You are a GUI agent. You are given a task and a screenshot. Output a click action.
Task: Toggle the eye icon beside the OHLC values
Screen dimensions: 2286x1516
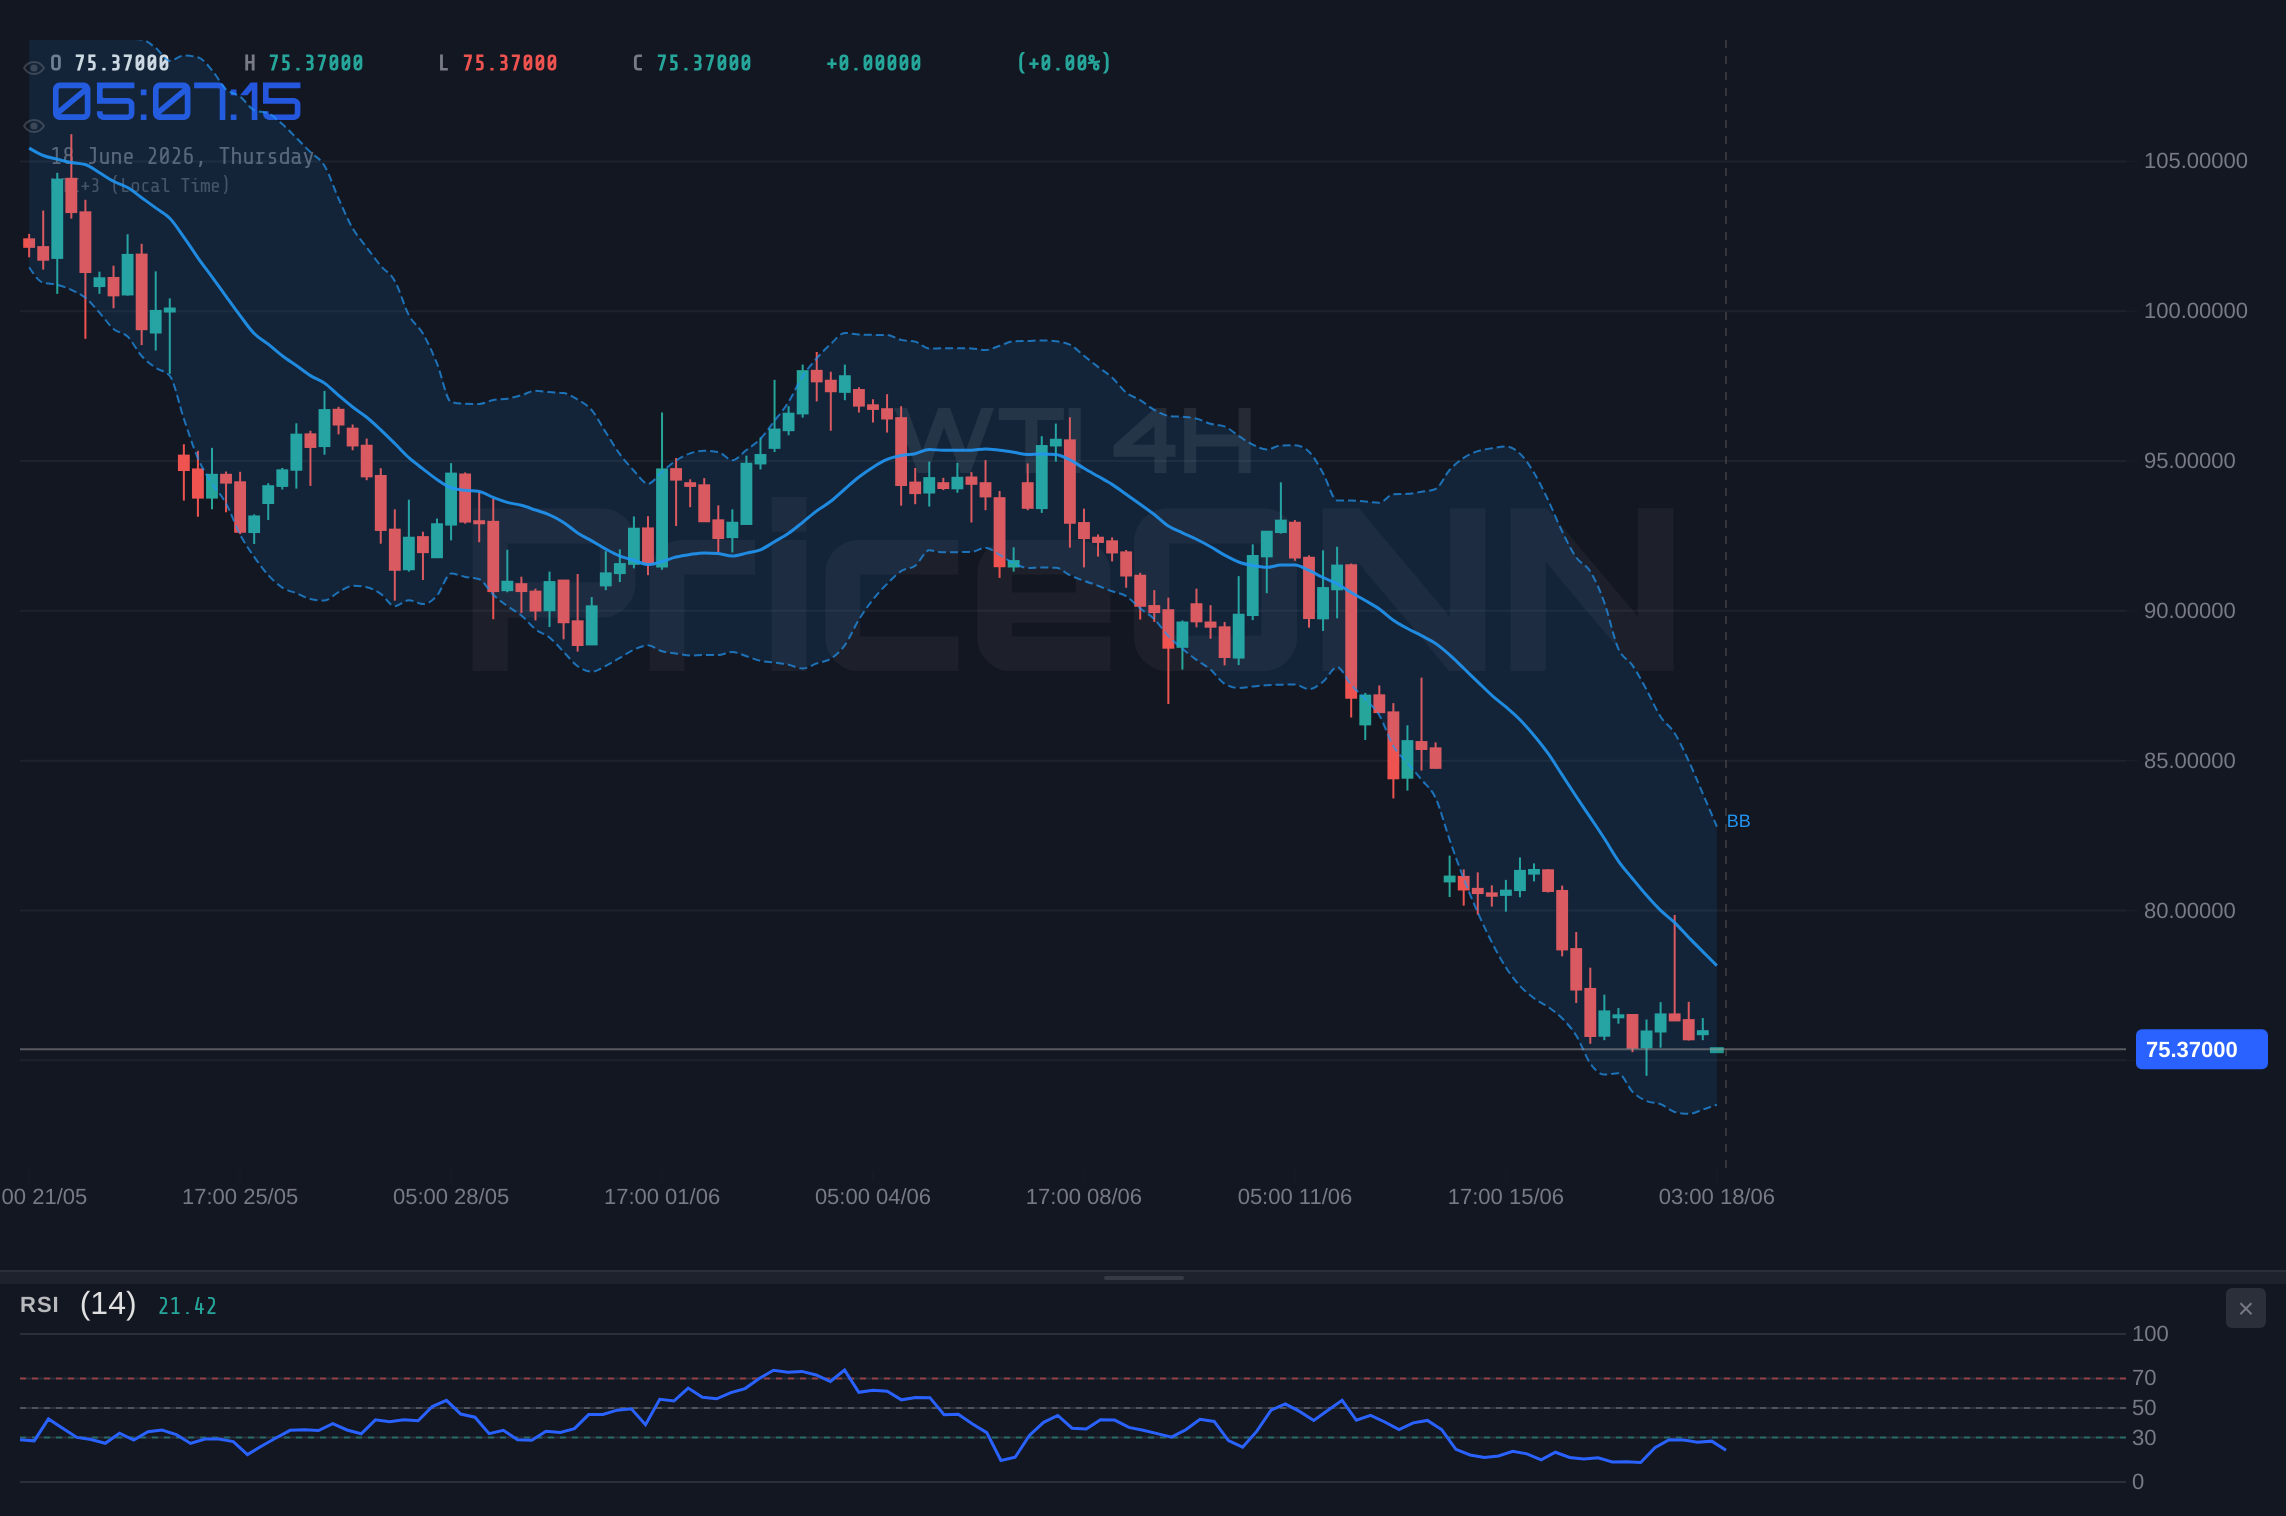[33, 68]
